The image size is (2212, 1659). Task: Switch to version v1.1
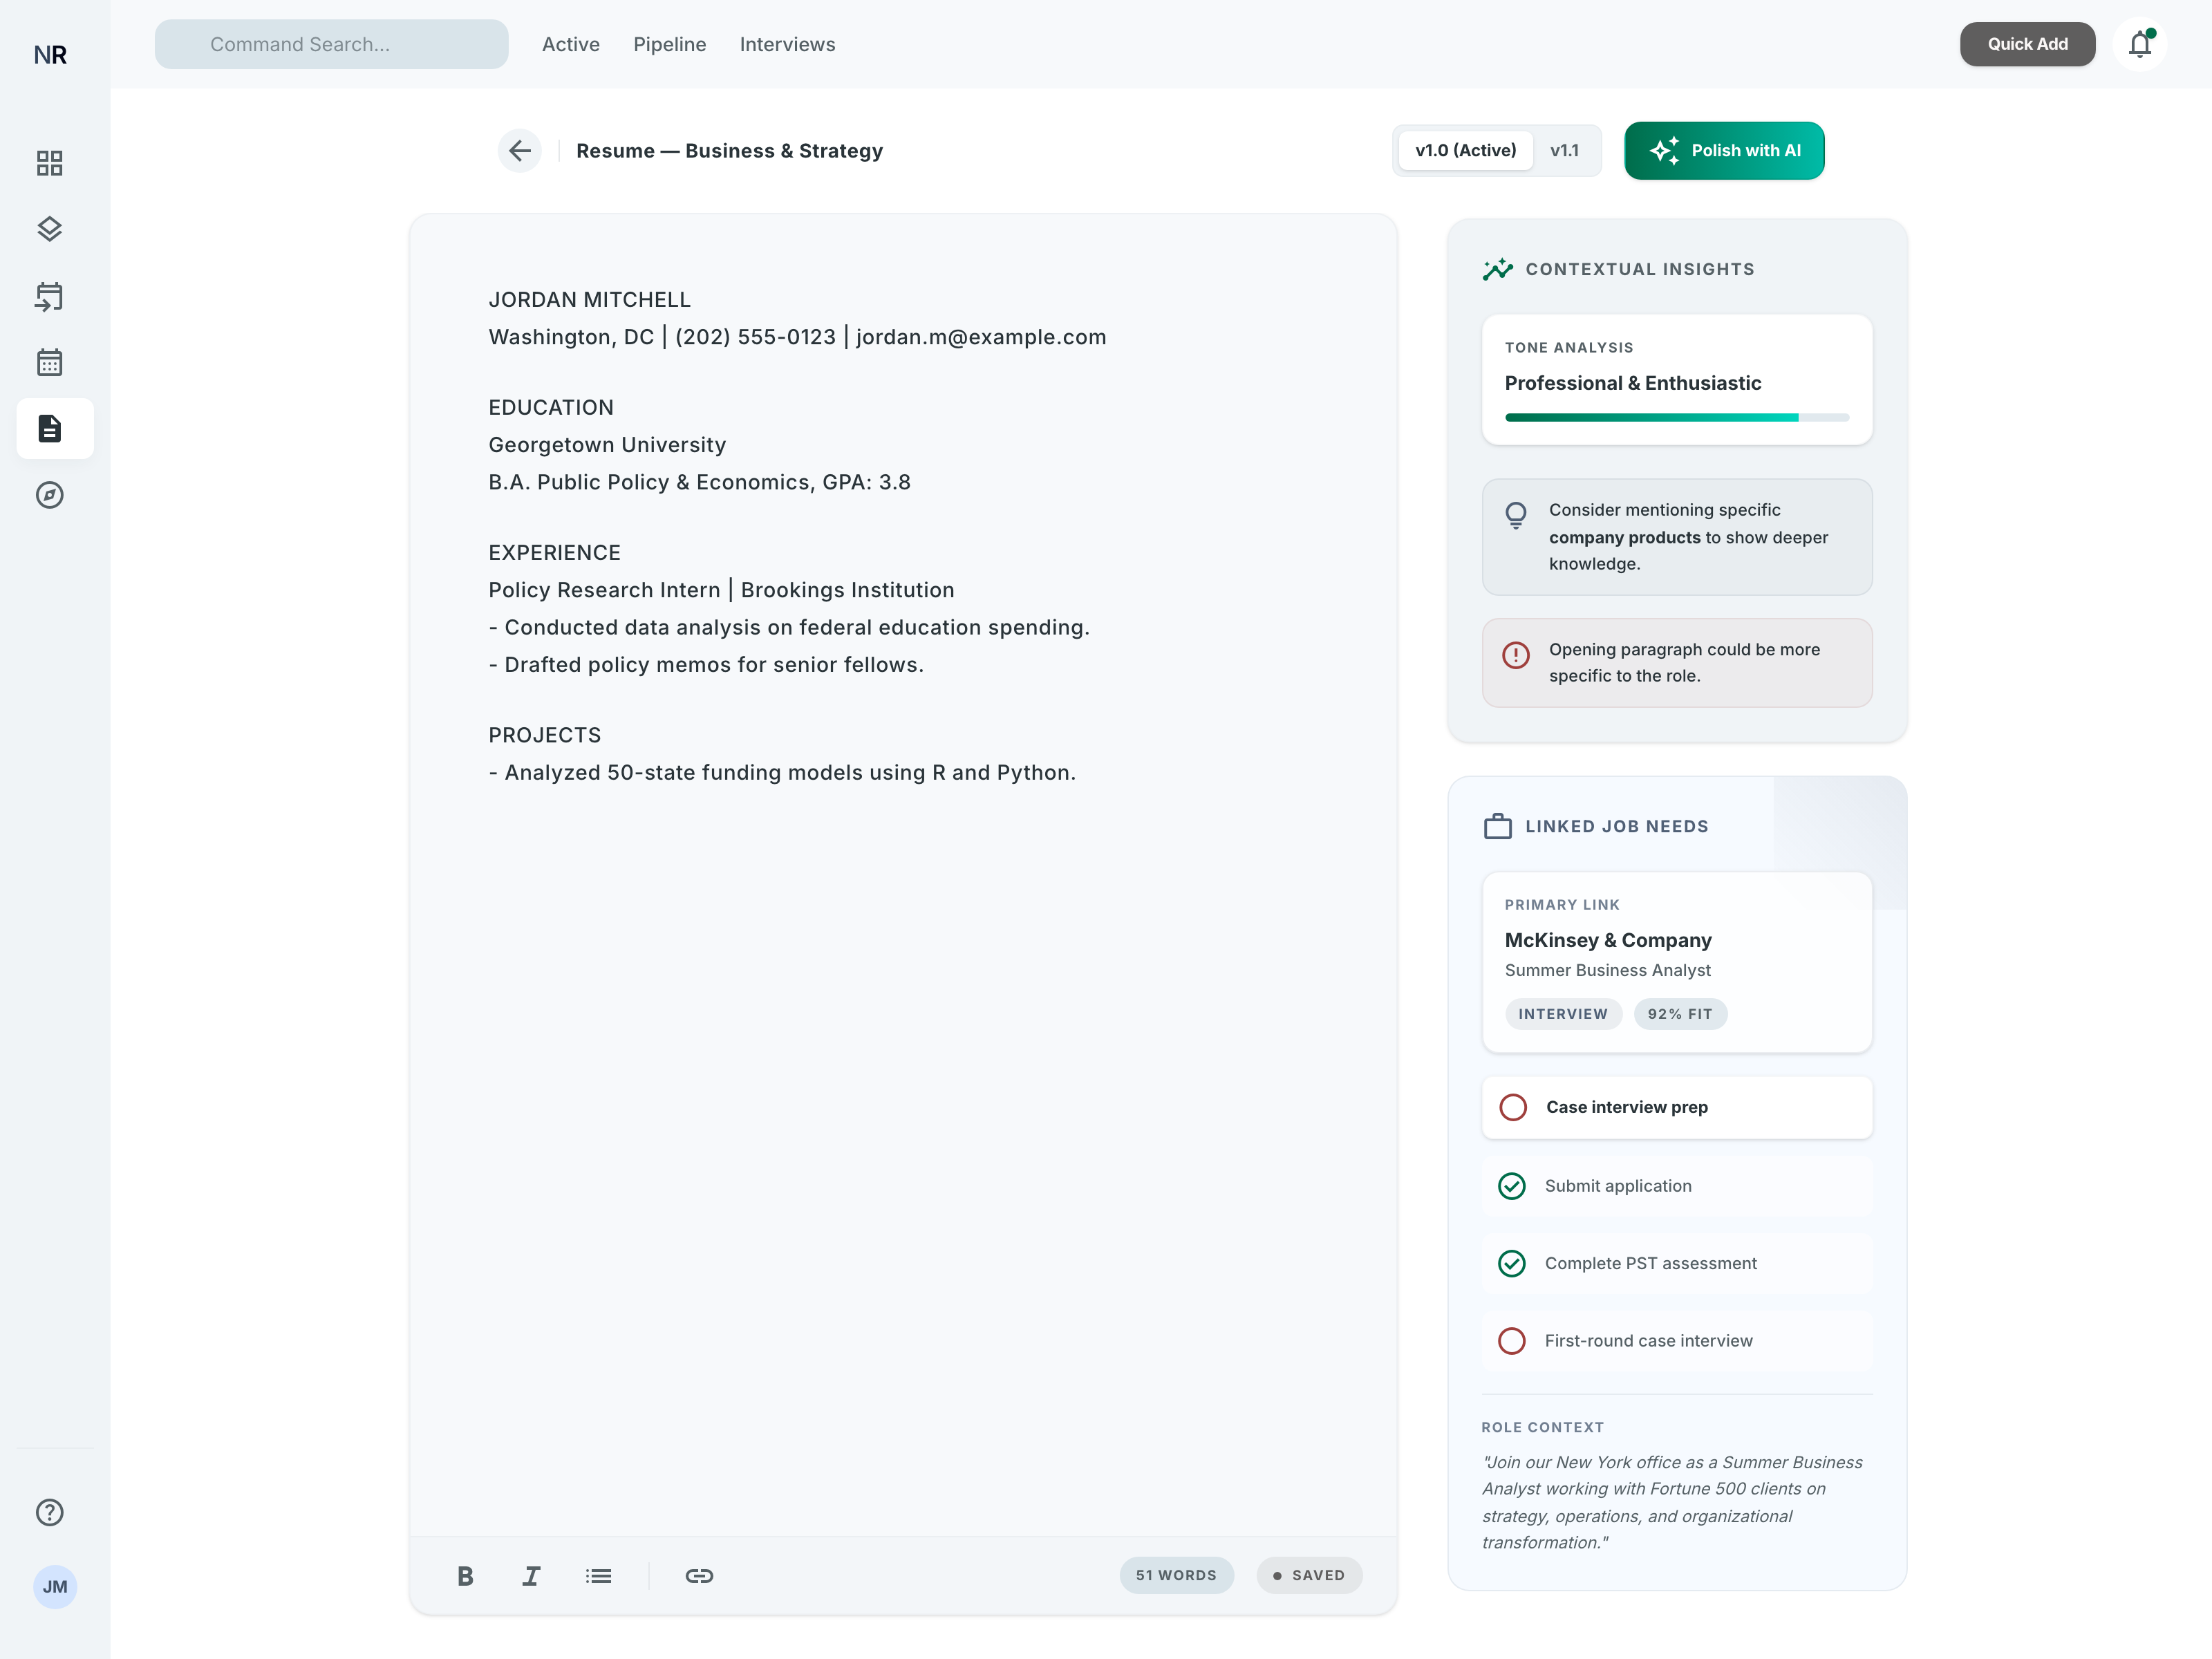coord(1564,151)
